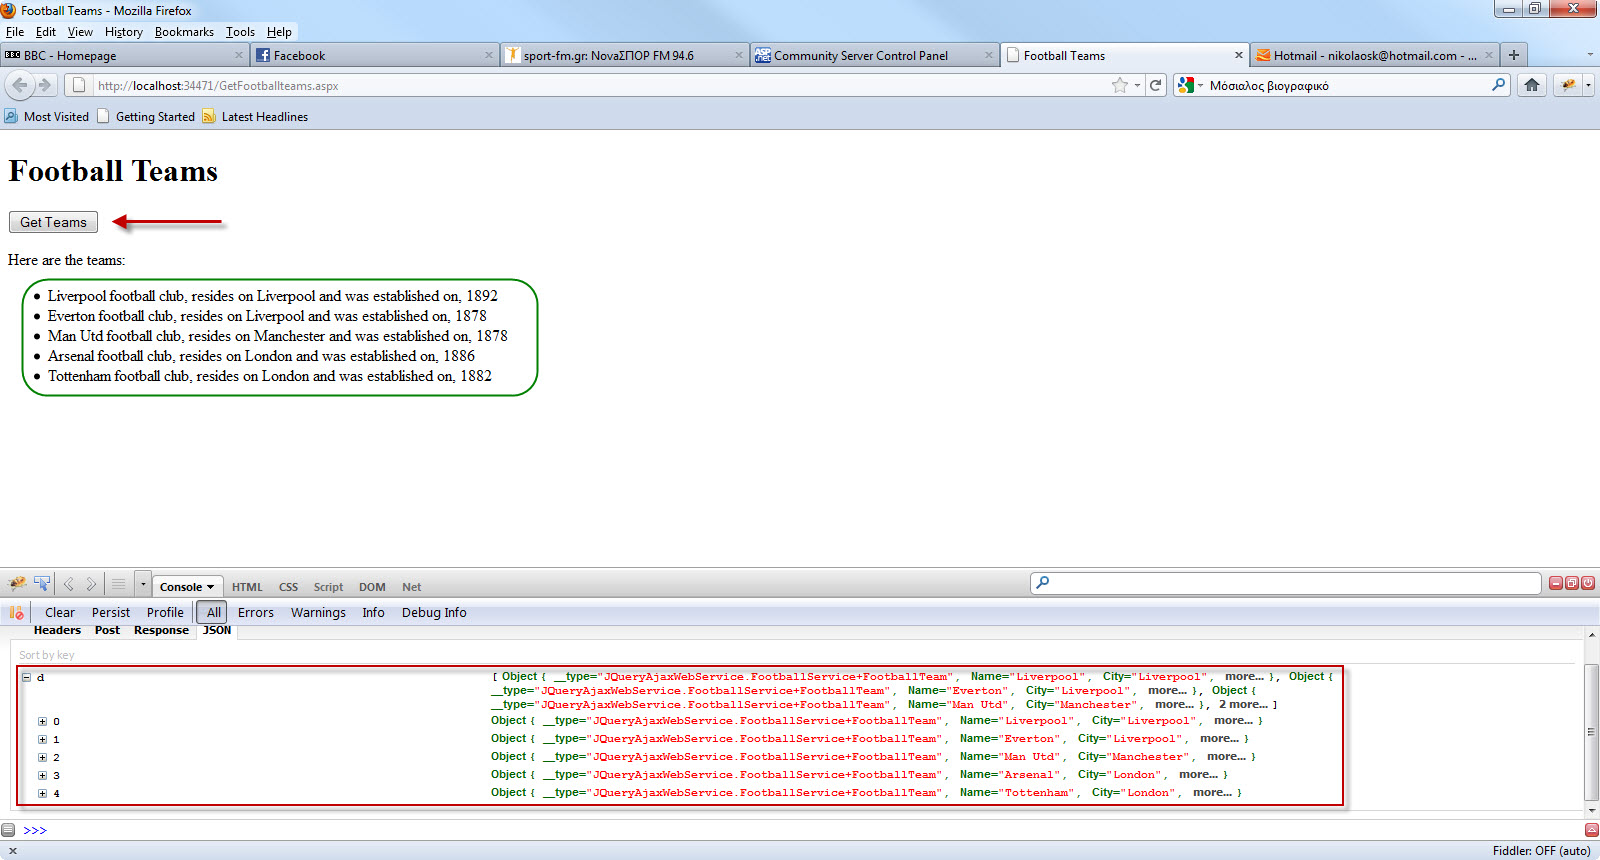Expand JSON array item 4
Image resolution: width=1600 pixels, height=860 pixels.
click(x=42, y=793)
